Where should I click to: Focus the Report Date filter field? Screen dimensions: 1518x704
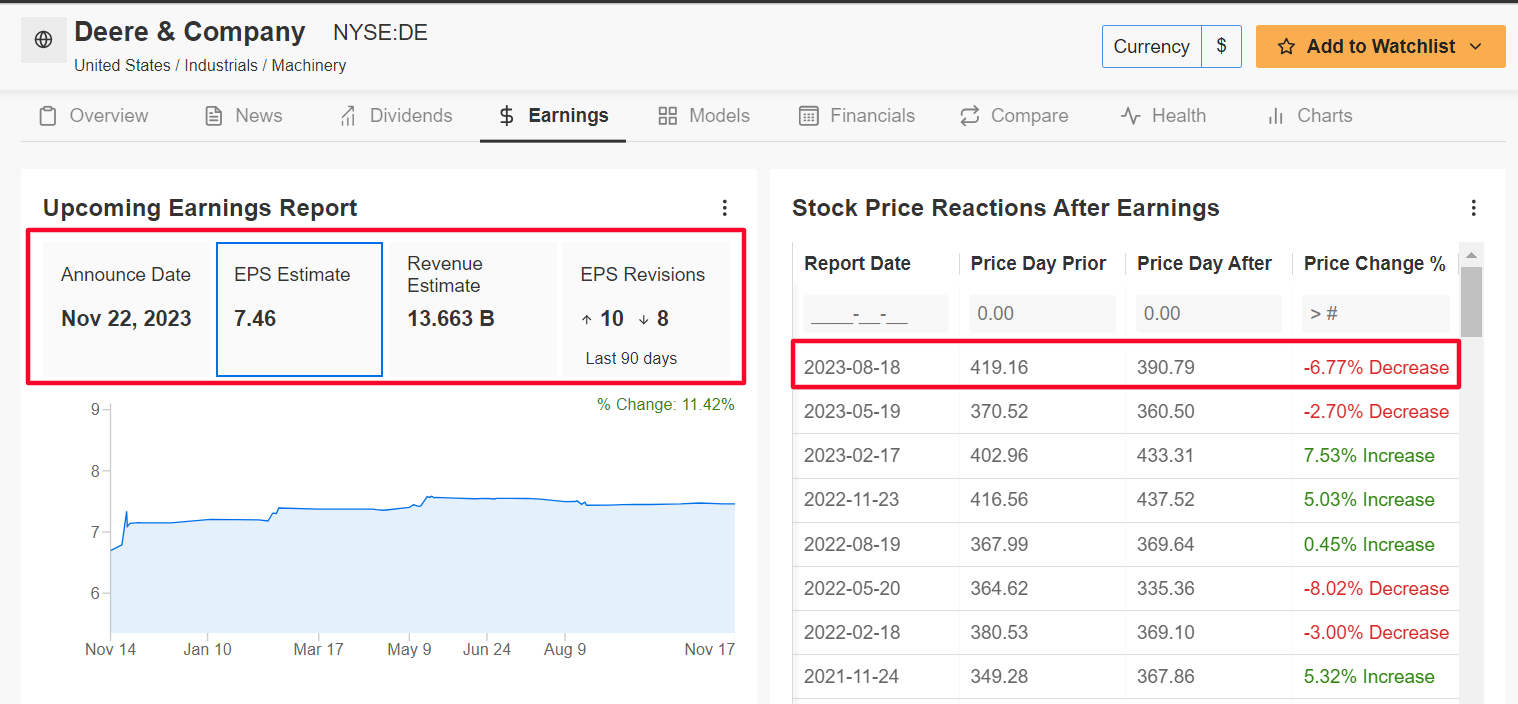[x=876, y=314]
